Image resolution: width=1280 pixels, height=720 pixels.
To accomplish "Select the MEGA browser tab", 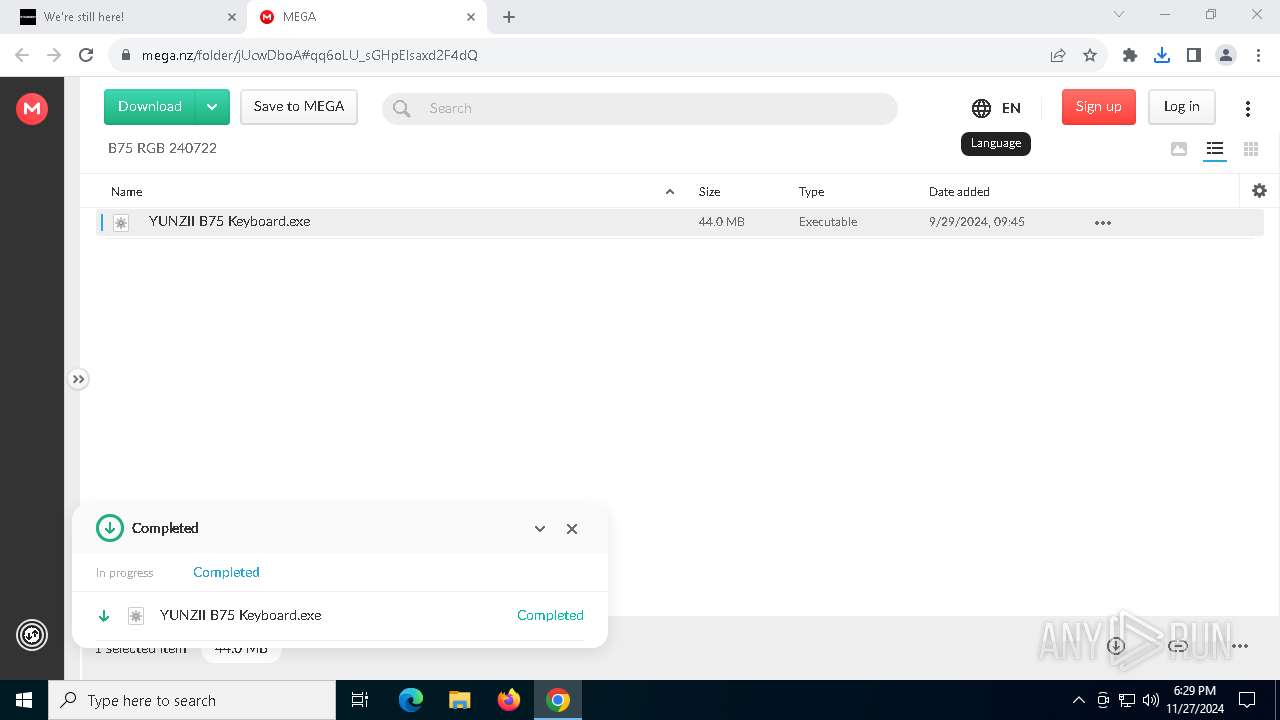I will click(365, 17).
